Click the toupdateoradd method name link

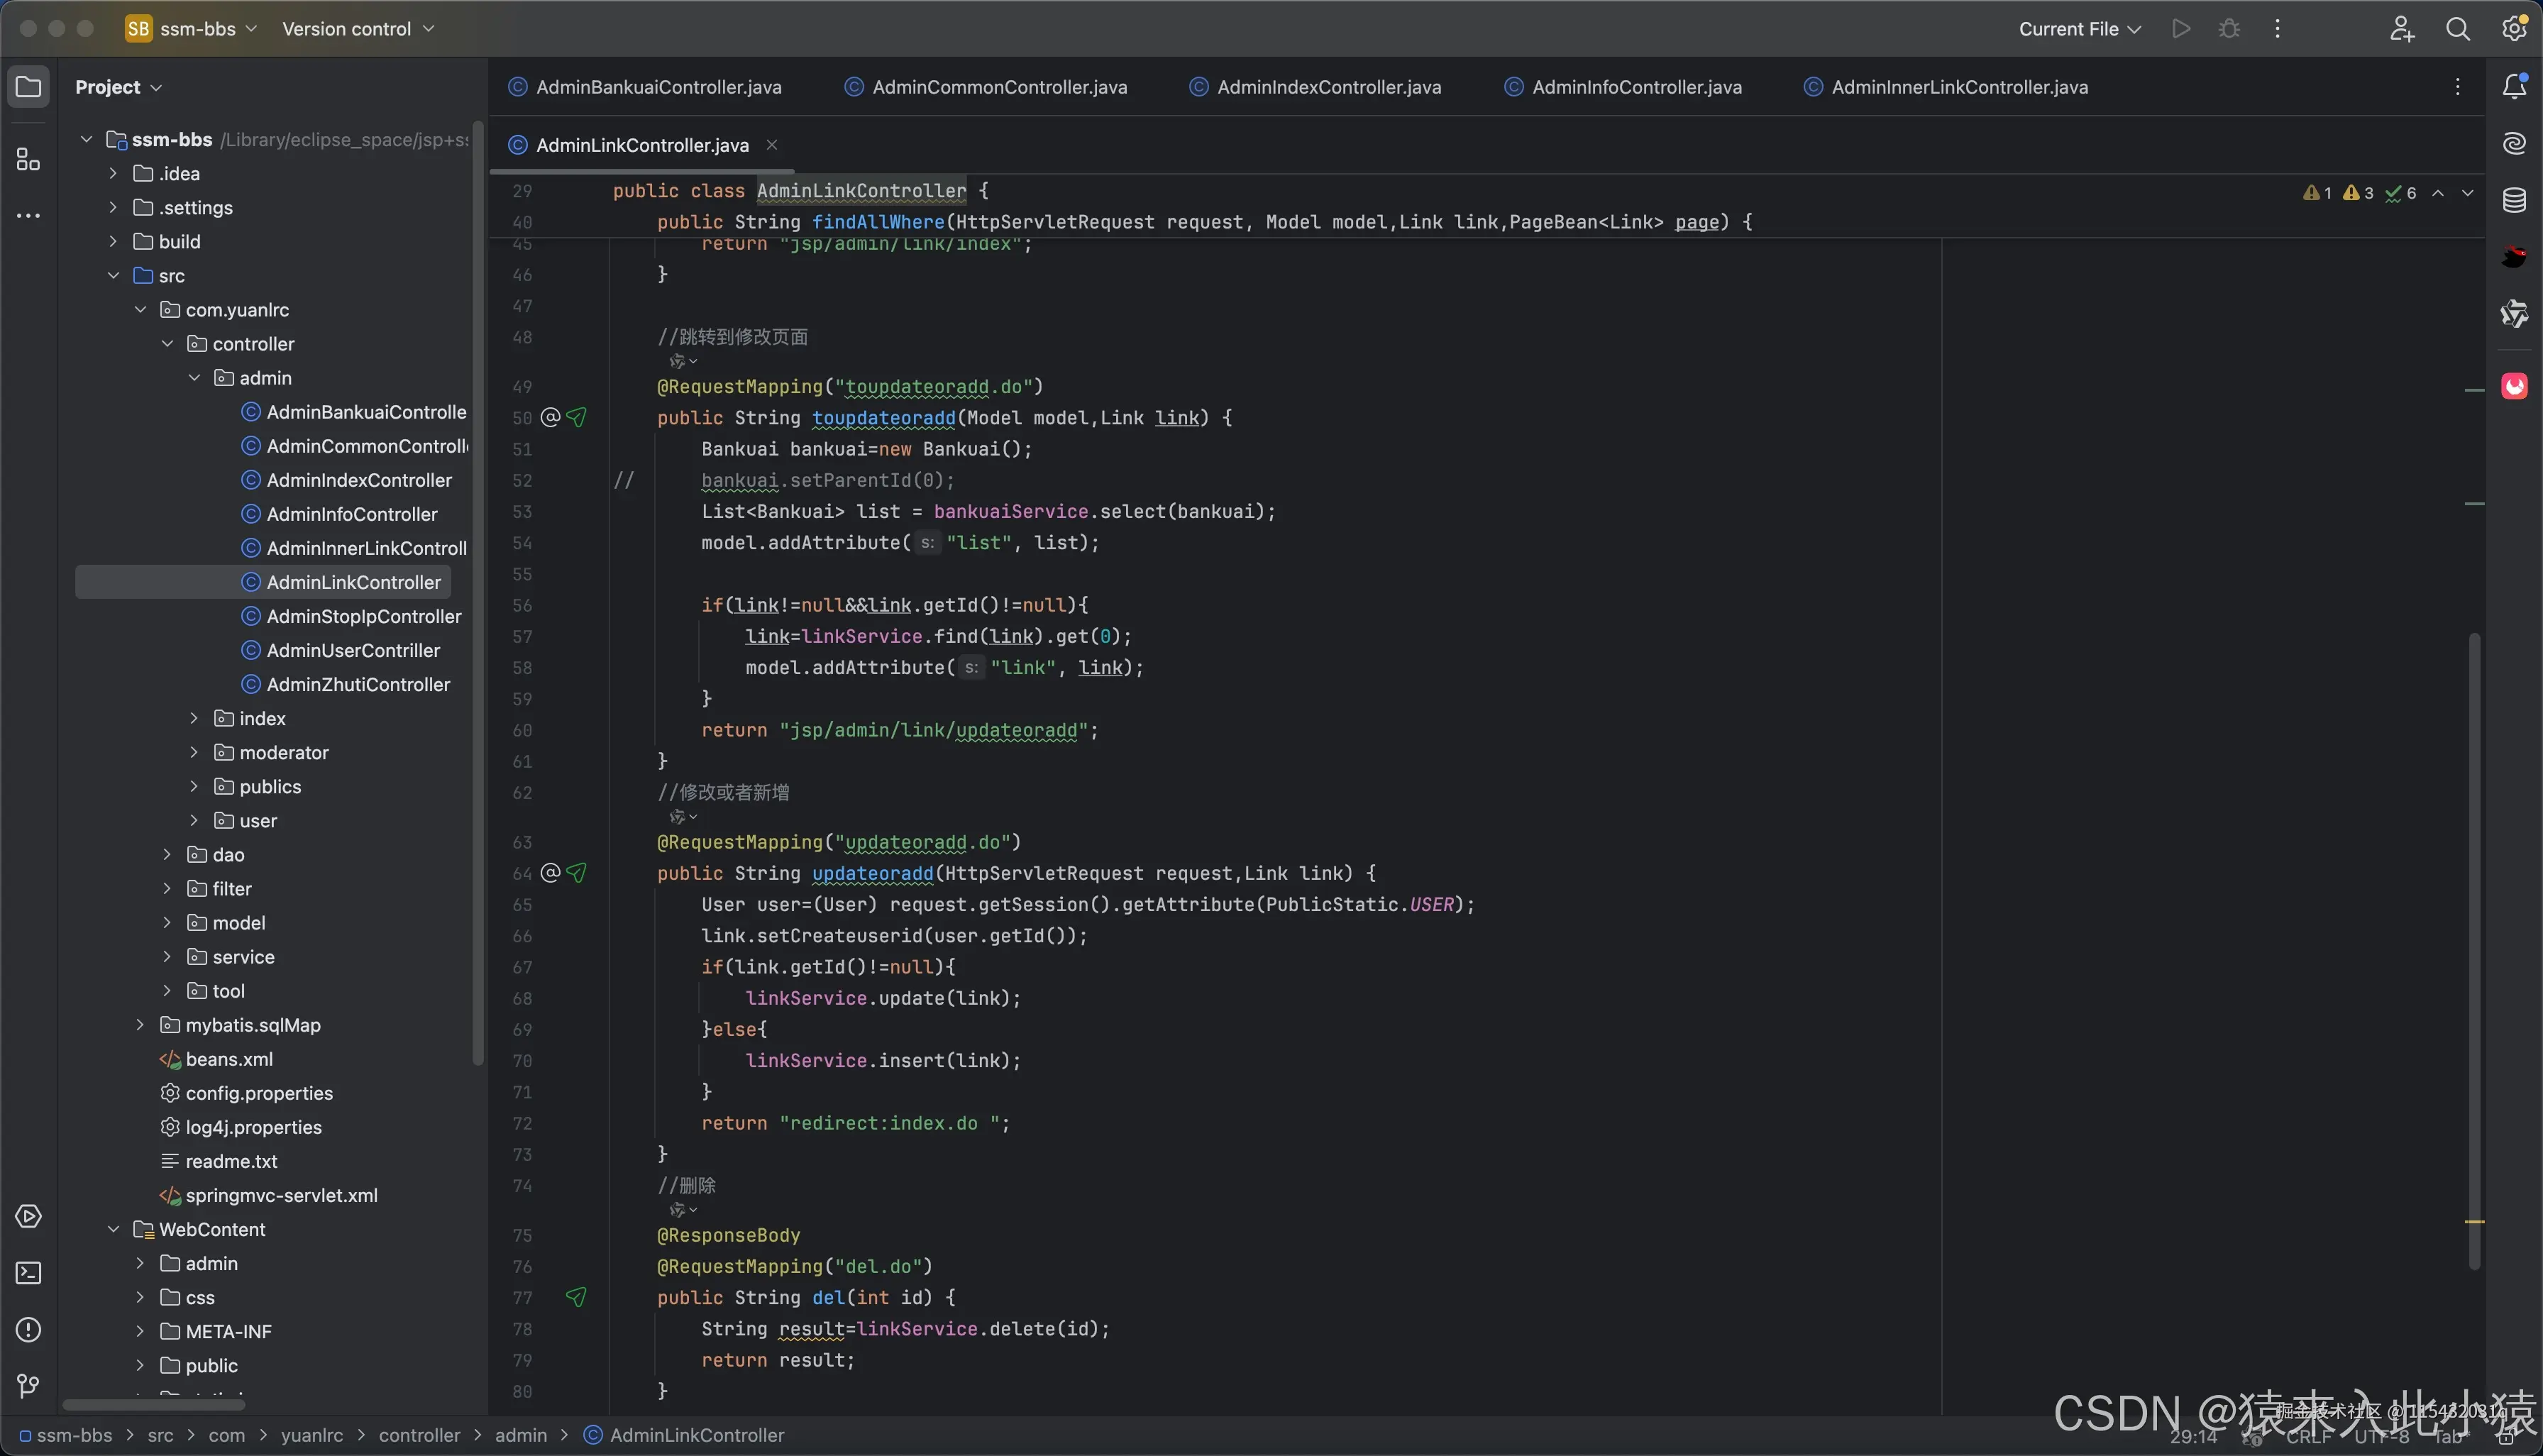click(883, 418)
